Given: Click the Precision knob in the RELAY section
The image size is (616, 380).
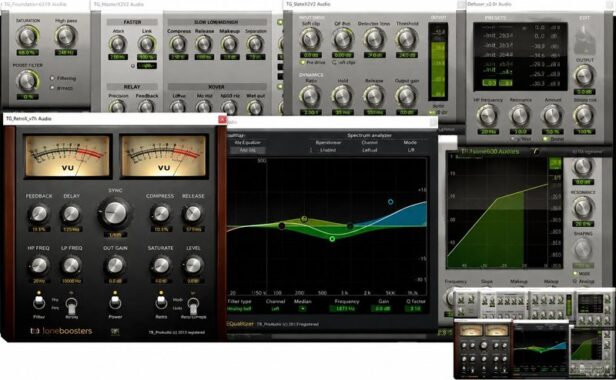Looking at the screenshot, I should coord(118,106).
